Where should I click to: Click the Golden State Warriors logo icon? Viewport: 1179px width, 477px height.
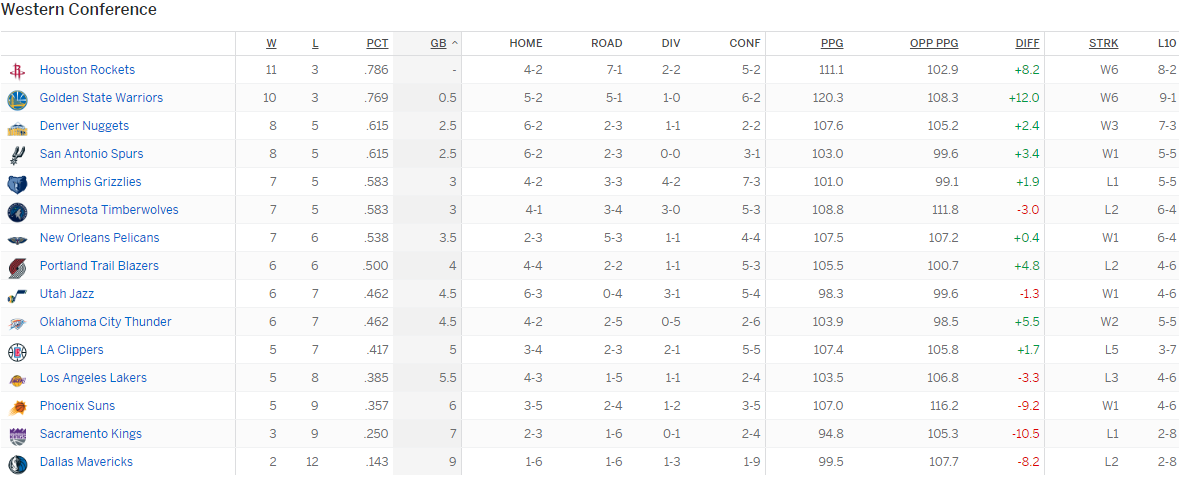17,98
